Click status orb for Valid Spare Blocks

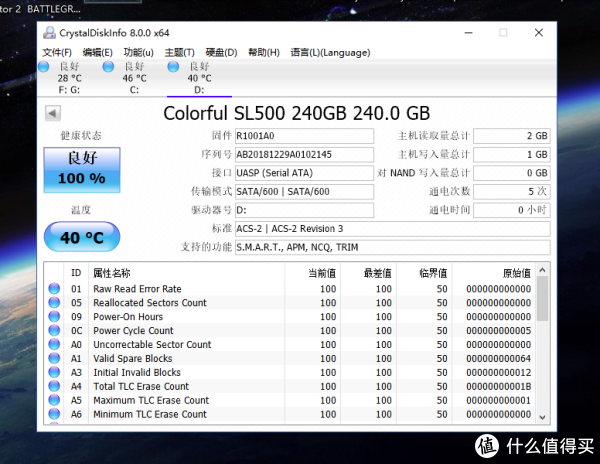tap(54, 358)
